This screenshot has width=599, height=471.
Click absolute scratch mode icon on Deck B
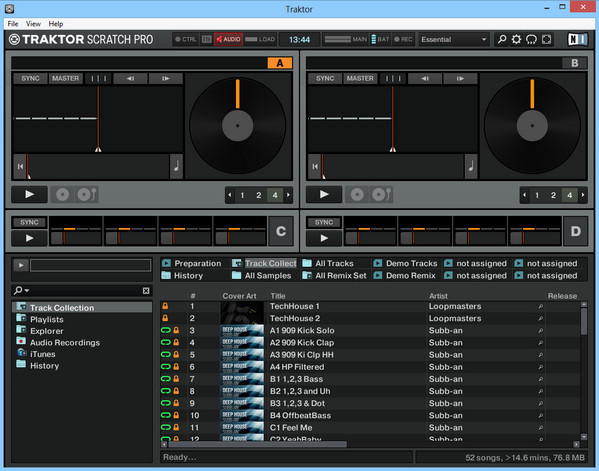[x=357, y=195]
